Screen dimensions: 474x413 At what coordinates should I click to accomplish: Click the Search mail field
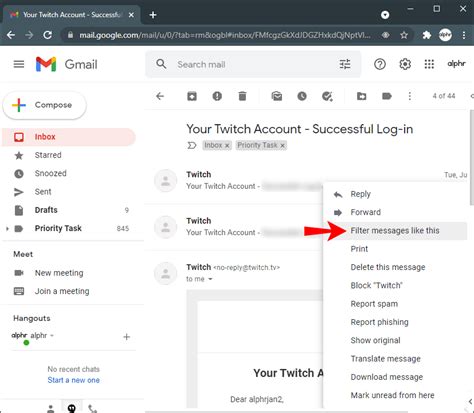click(x=253, y=64)
